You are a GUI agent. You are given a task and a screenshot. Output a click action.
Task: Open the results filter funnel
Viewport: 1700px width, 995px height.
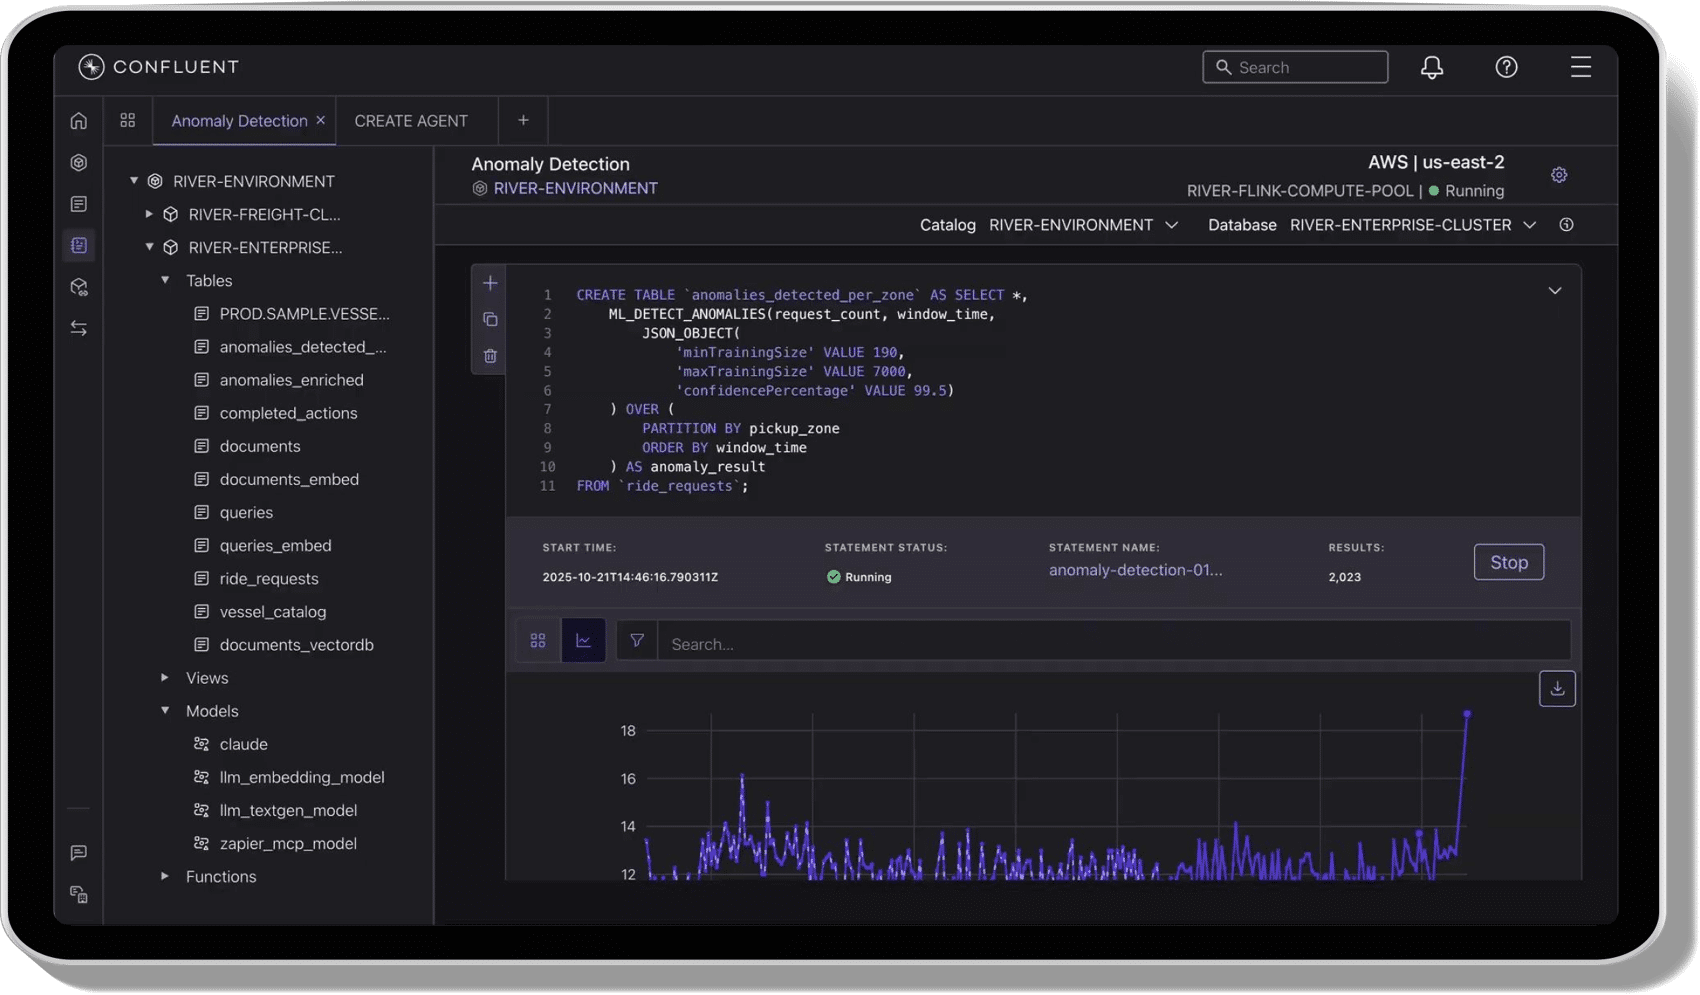[x=637, y=641]
